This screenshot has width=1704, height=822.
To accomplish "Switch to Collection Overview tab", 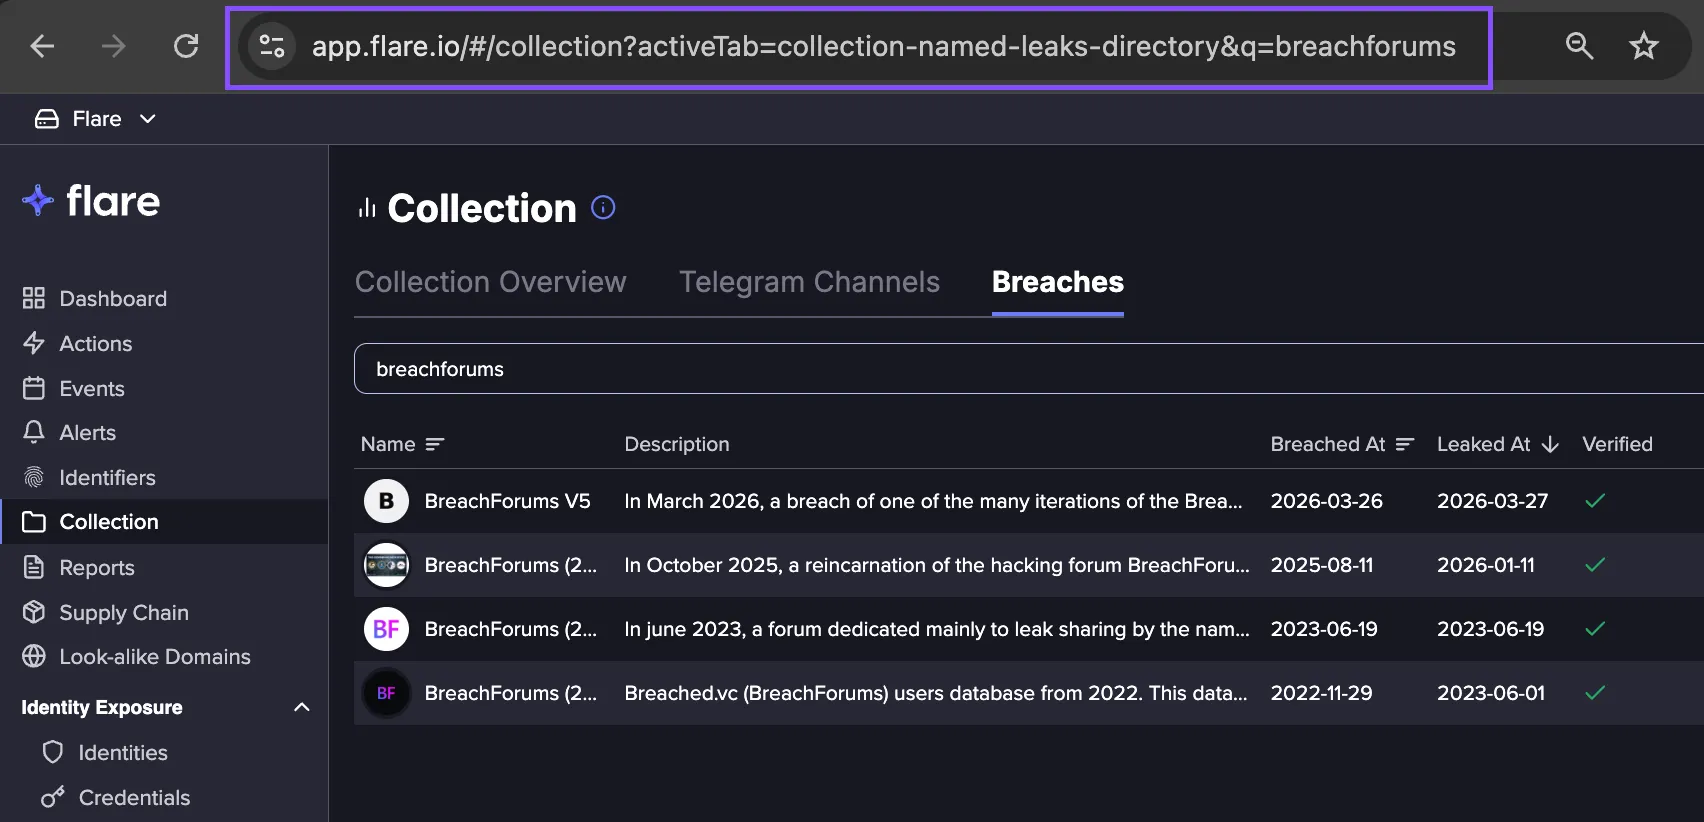I will [x=491, y=282].
